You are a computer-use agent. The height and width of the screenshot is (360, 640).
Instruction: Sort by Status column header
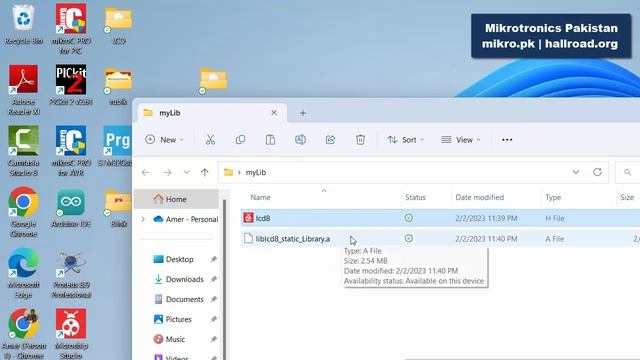tap(416, 197)
